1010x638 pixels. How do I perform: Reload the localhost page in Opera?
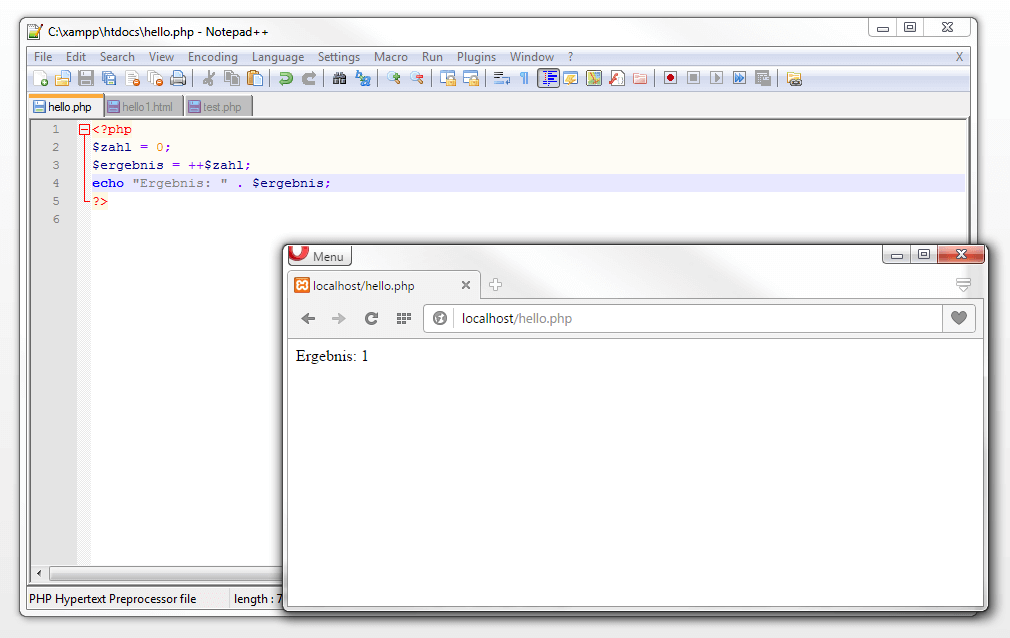371,318
